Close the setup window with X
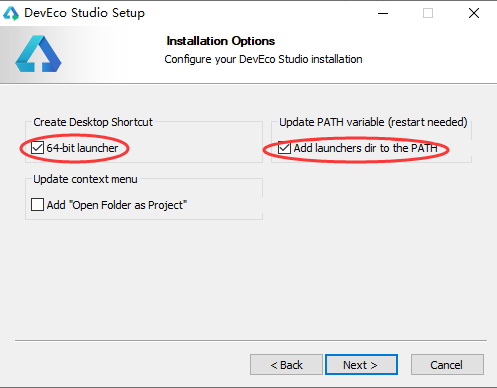The height and width of the screenshot is (388, 497). point(474,13)
